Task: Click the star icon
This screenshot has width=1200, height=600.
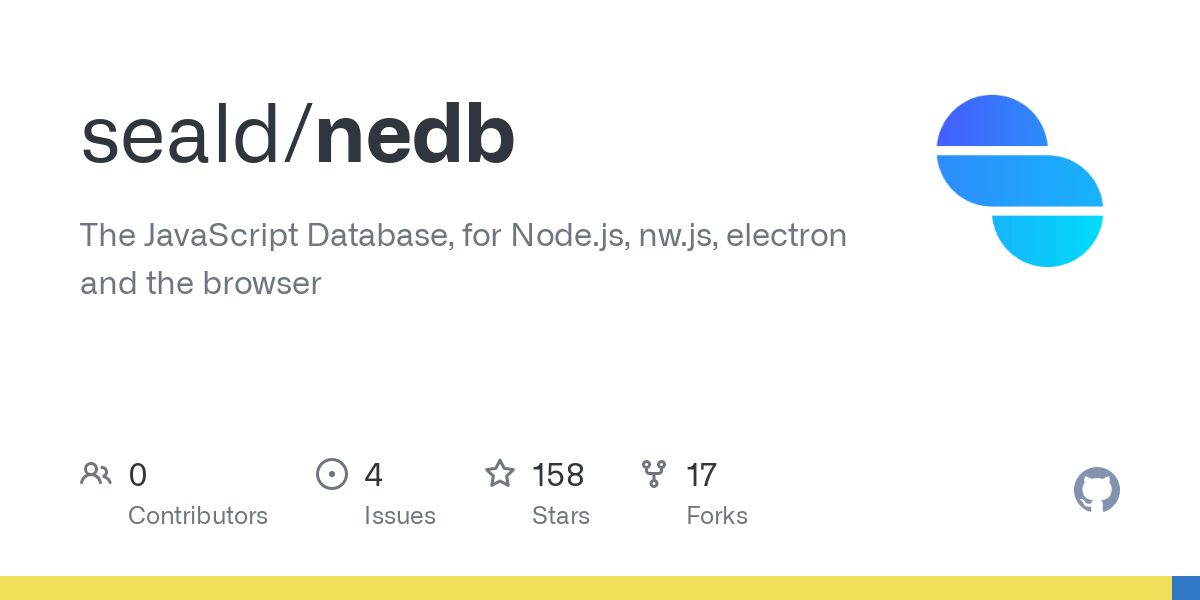Action: (x=500, y=474)
